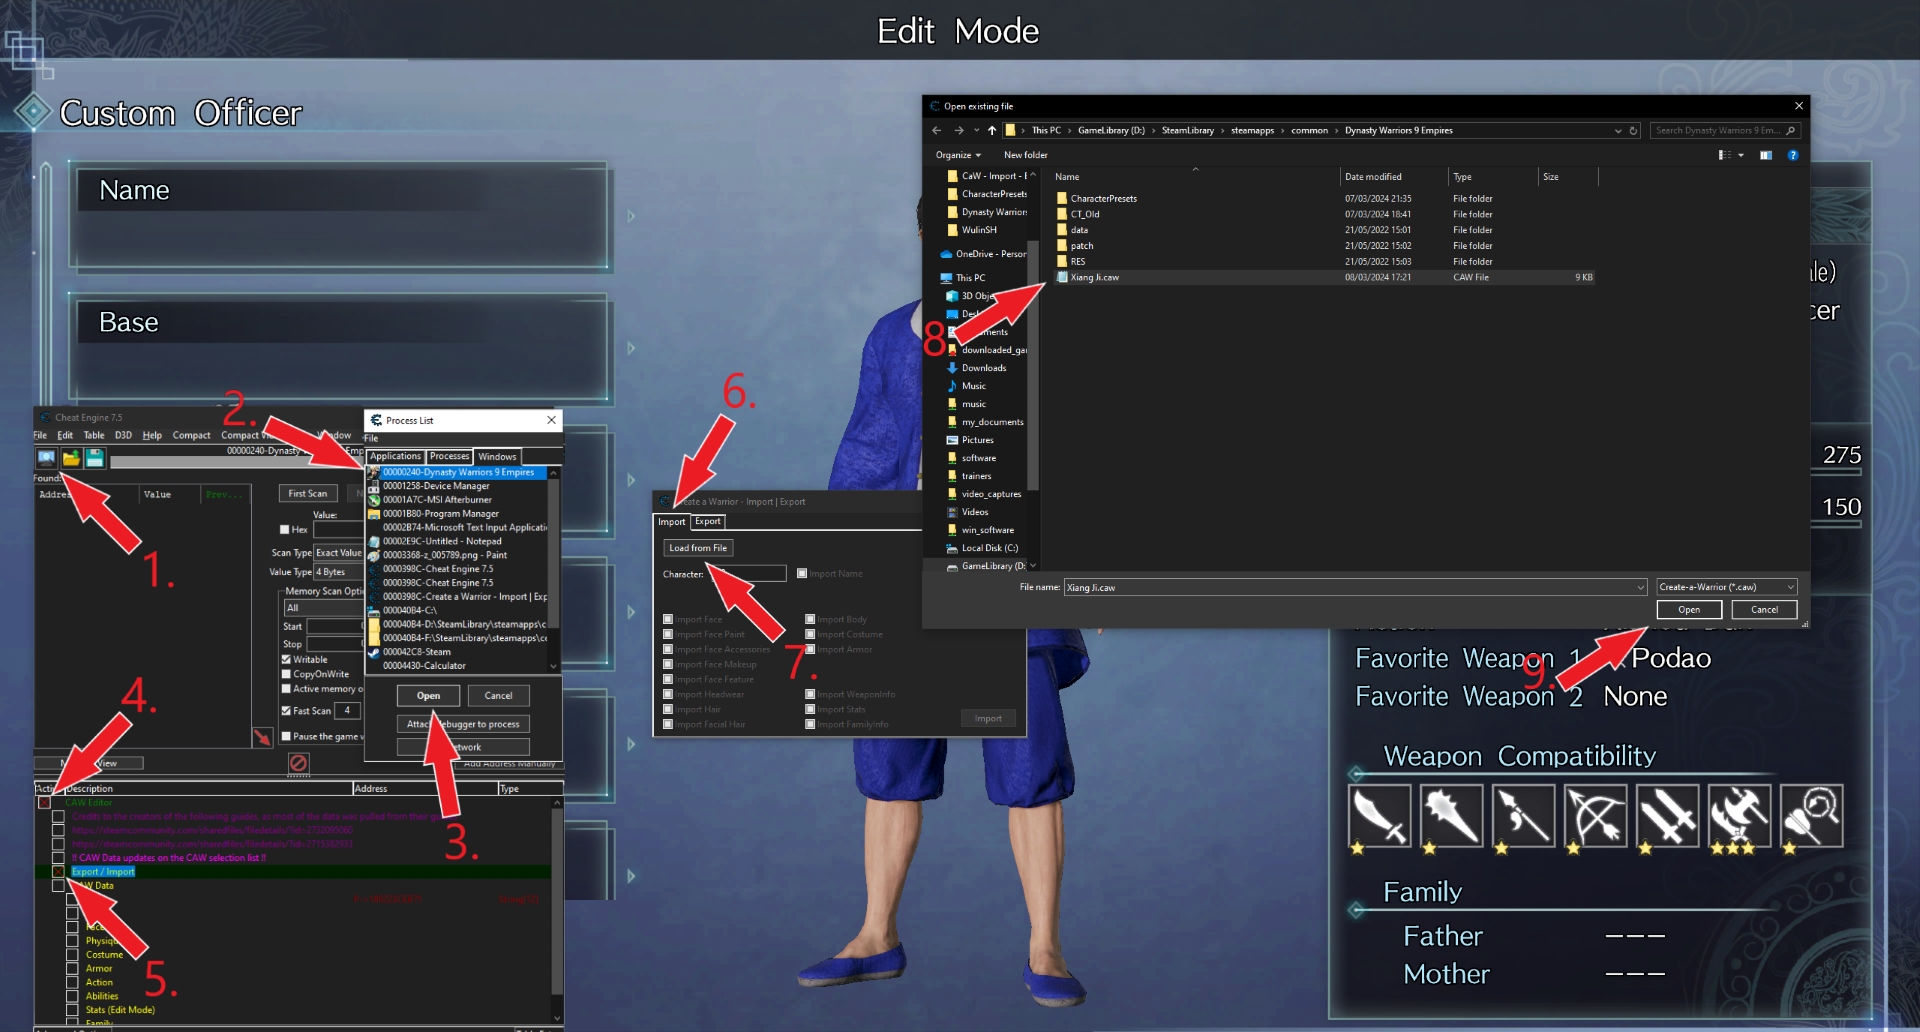Click the red arrow add-to-address-list icon
The image size is (1920, 1032).
[x=262, y=737]
